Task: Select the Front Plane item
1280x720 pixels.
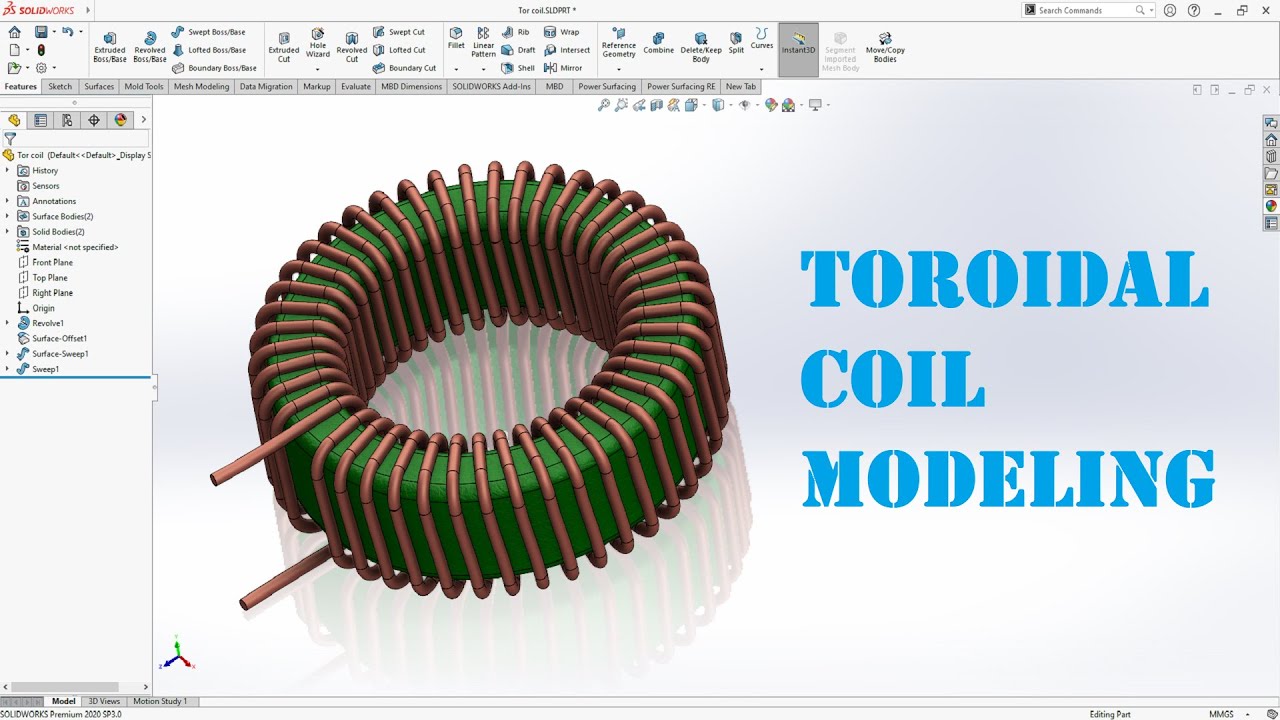Action: pos(45,262)
